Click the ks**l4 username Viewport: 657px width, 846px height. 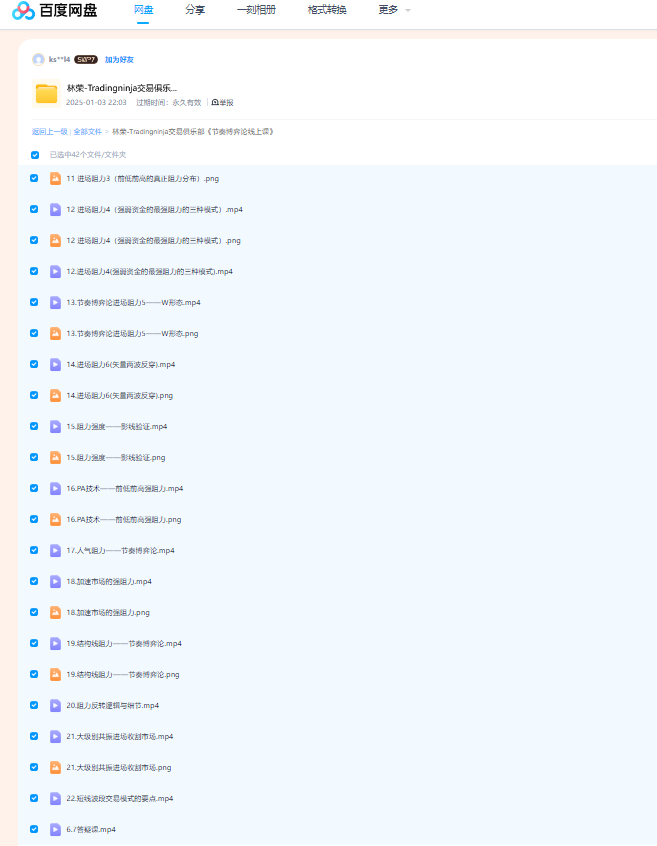pos(59,59)
